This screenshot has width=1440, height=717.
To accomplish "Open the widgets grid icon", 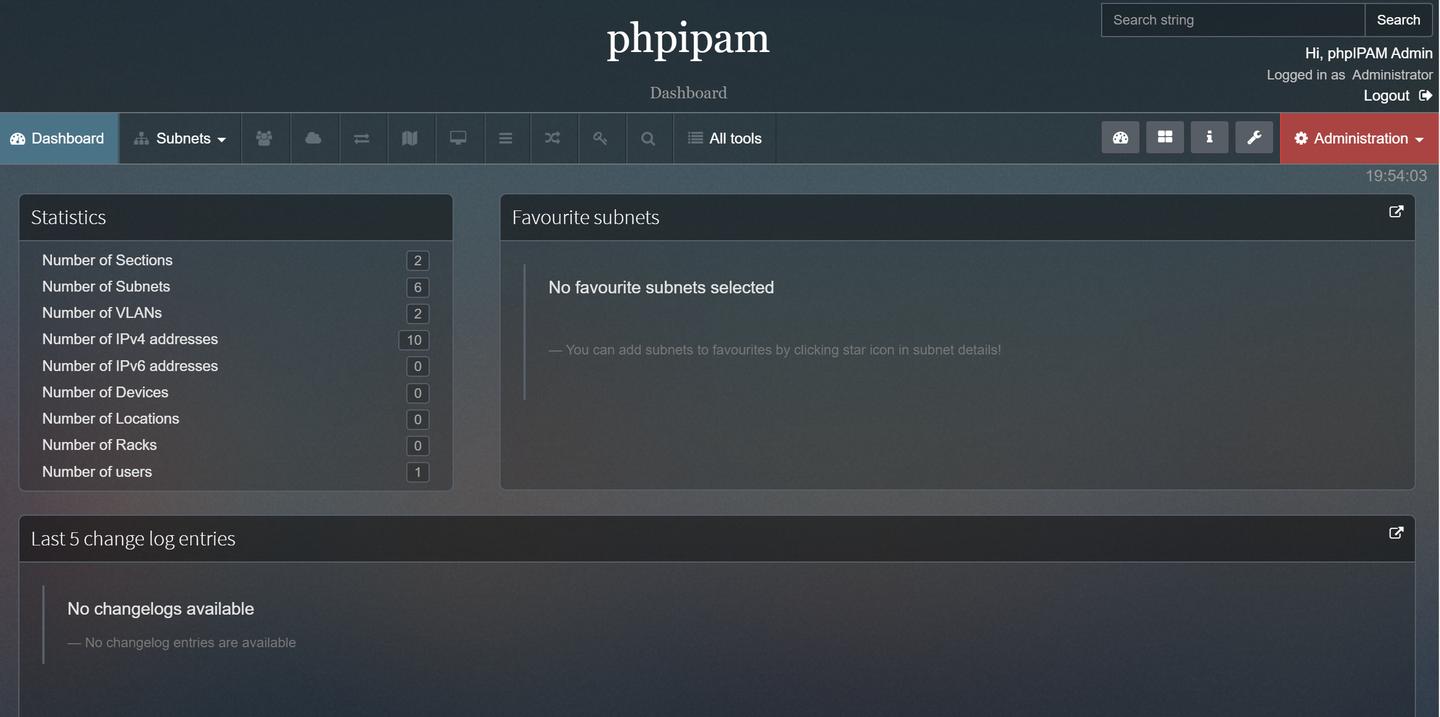I will coord(1164,137).
